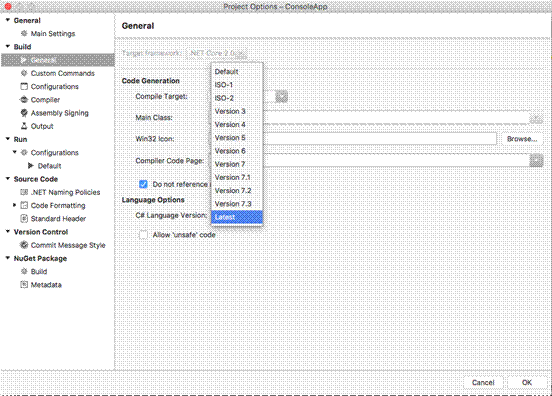552x396 pixels.
Task: Click the Commit Message Style icon
Action: [24, 245]
